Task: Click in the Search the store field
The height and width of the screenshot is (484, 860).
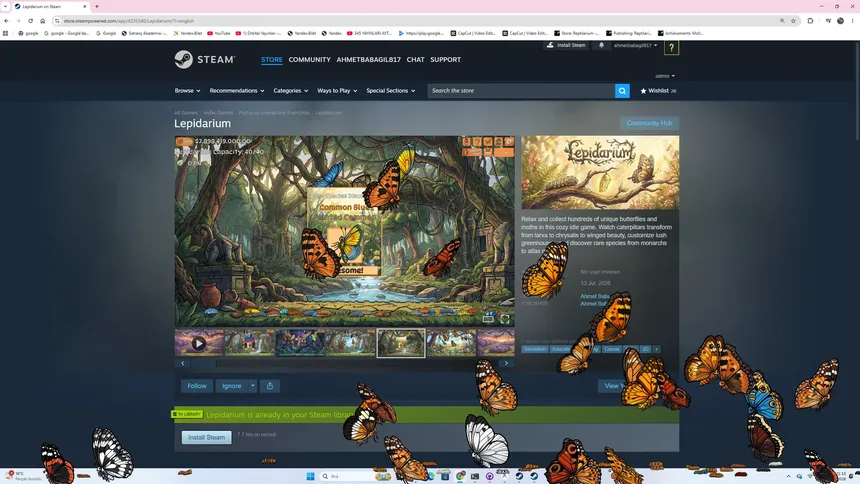Action: (x=521, y=91)
